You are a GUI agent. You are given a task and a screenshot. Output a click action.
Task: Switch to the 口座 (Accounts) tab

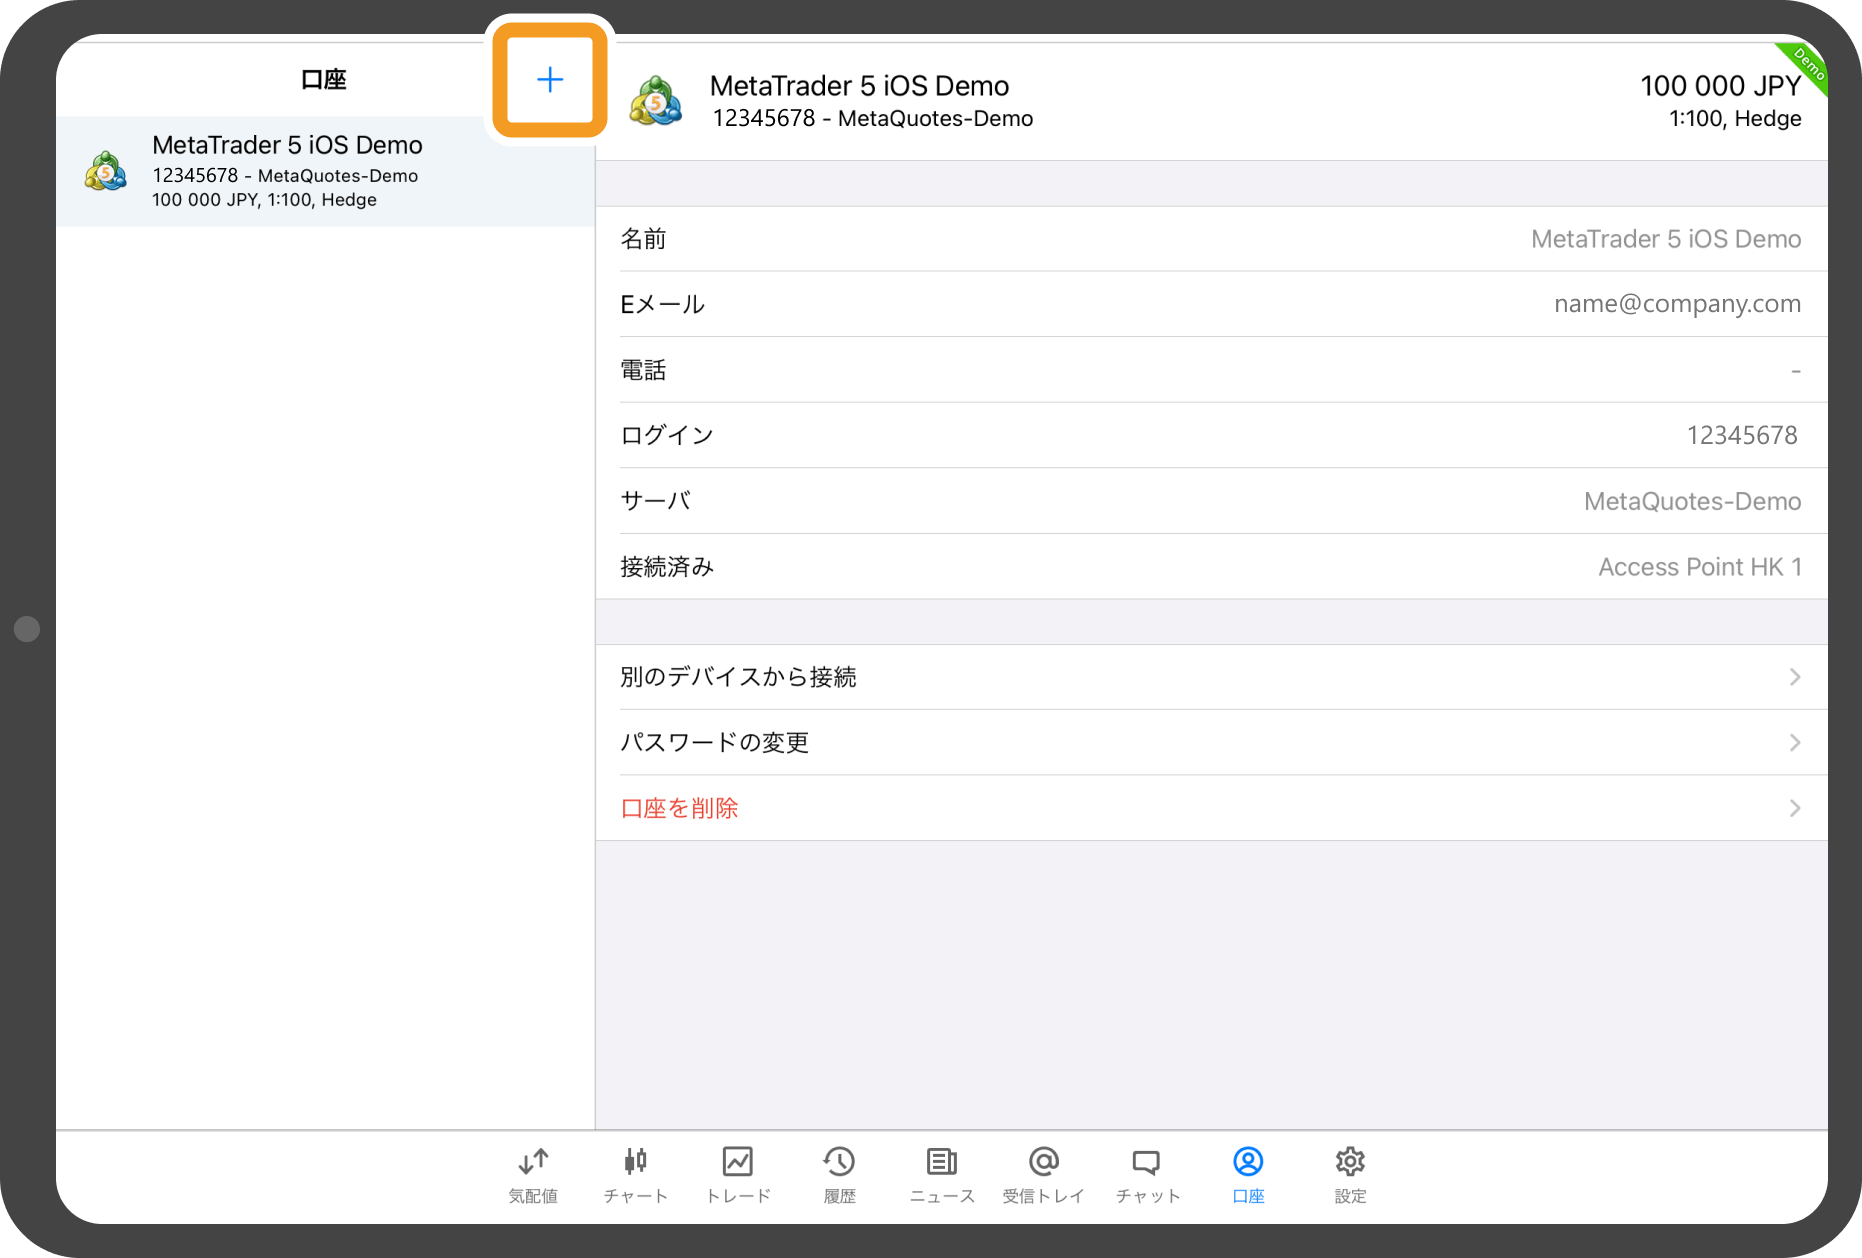tap(1247, 1172)
